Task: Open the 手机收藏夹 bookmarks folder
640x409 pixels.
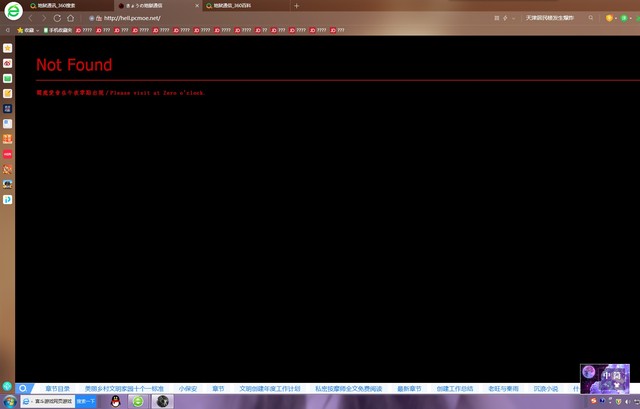Action: tap(59, 30)
